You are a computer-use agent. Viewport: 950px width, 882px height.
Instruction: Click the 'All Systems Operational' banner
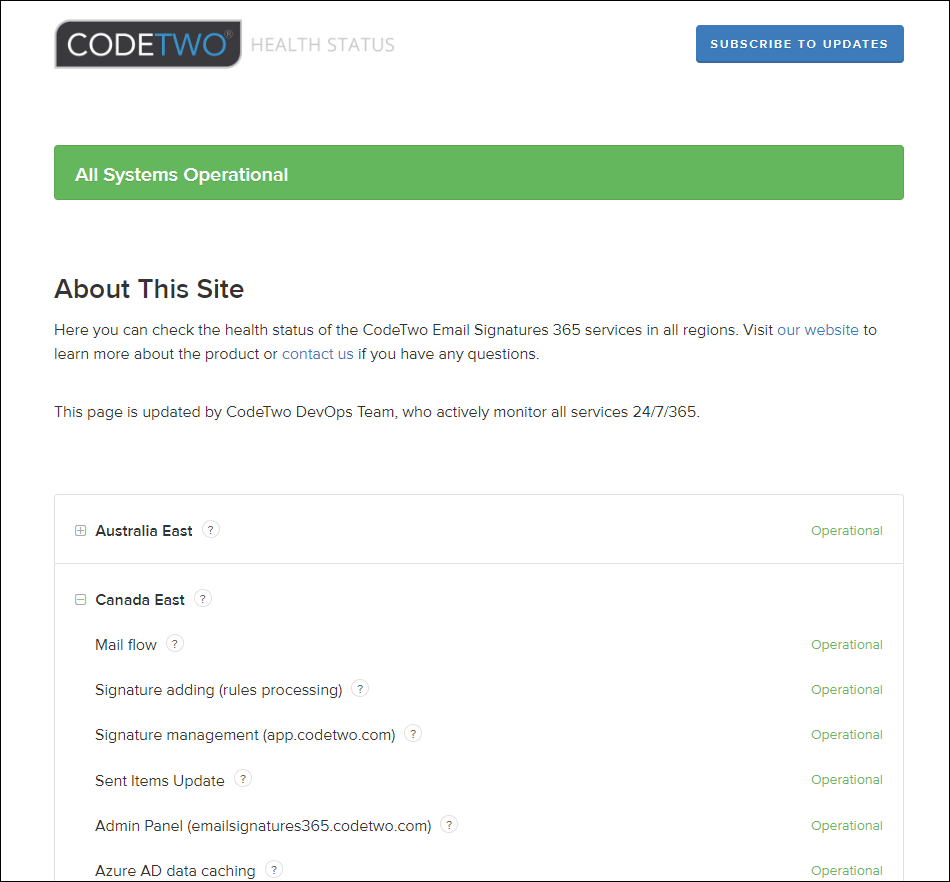479,173
